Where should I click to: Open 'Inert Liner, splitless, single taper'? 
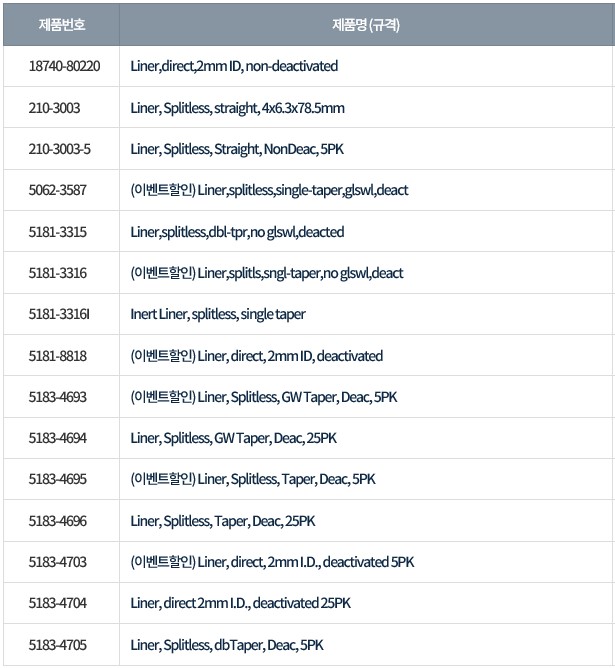[x=218, y=314]
